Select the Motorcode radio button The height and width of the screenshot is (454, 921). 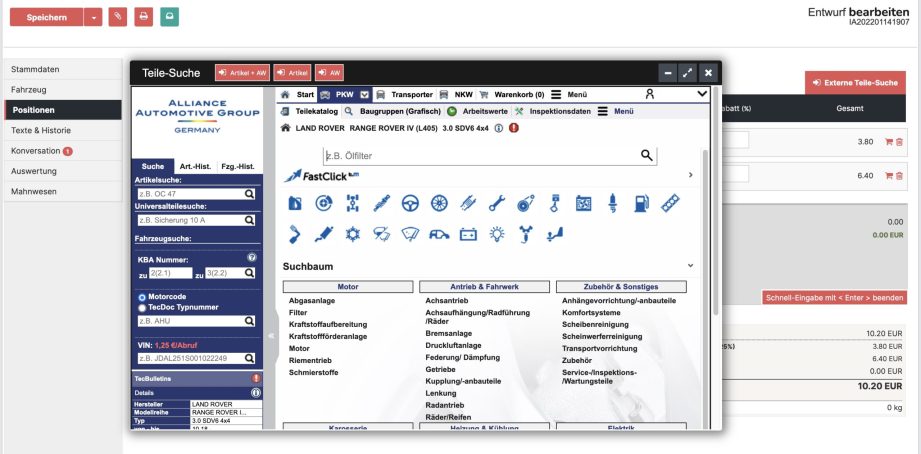click(142, 297)
